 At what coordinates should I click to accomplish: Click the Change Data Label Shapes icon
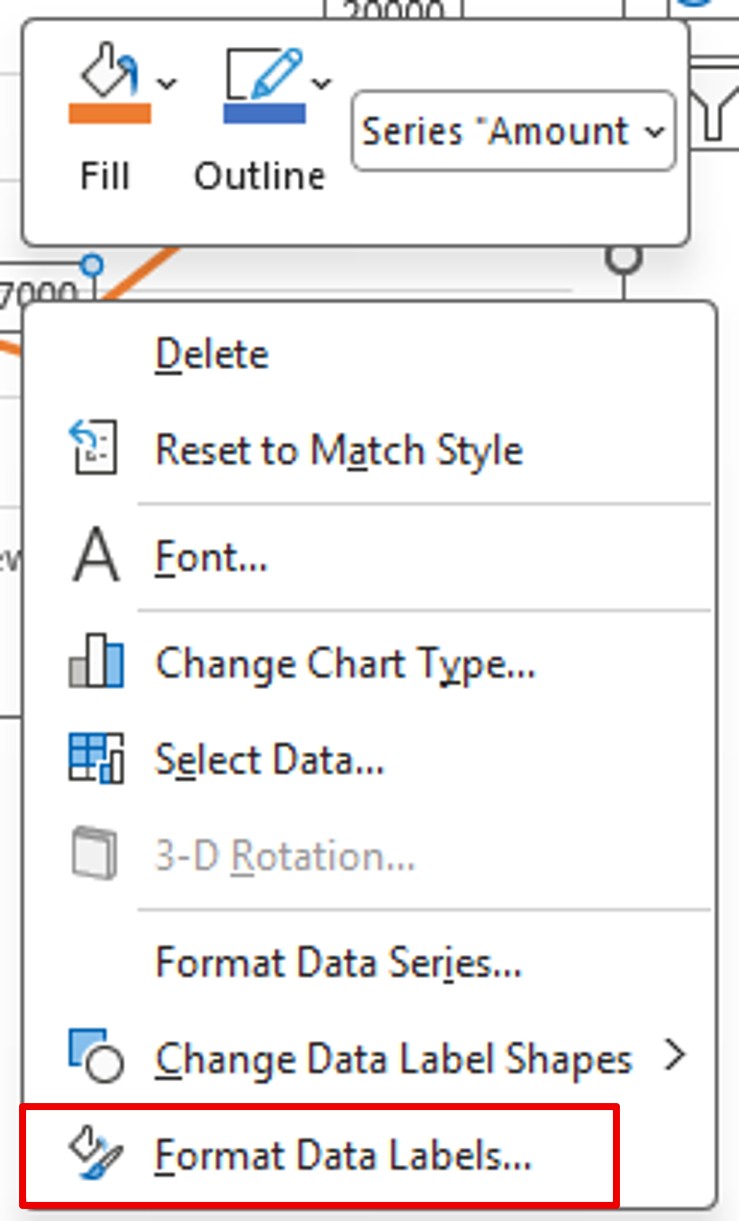tap(95, 1056)
